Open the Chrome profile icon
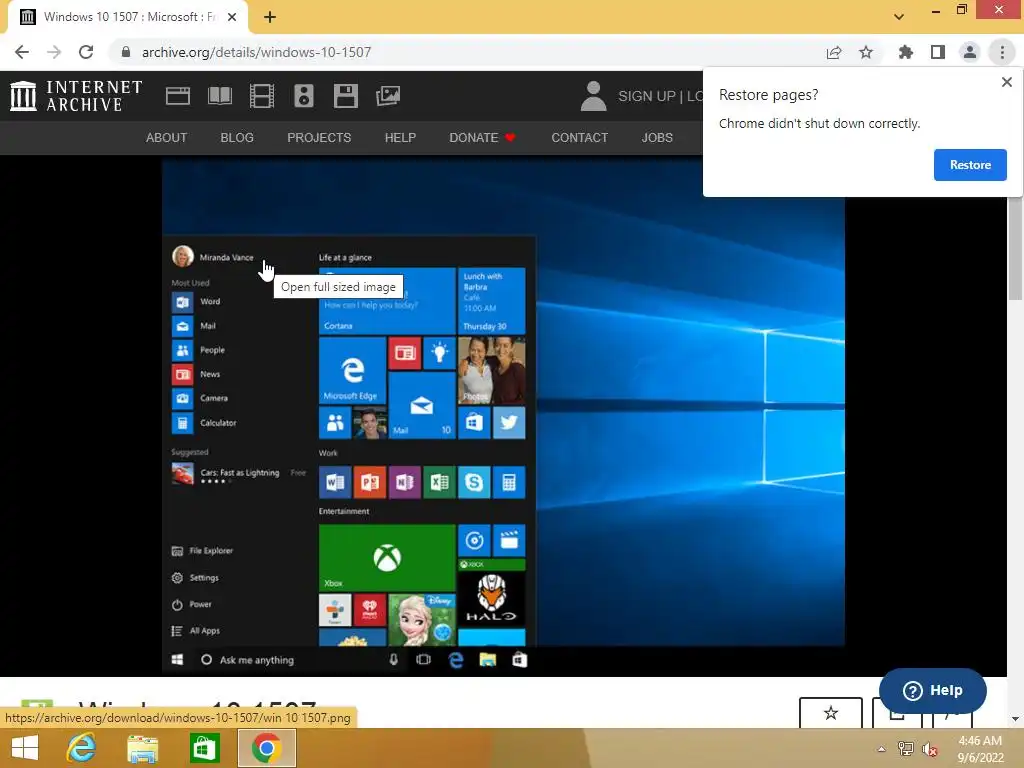Image resolution: width=1024 pixels, height=768 pixels. (x=970, y=52)
